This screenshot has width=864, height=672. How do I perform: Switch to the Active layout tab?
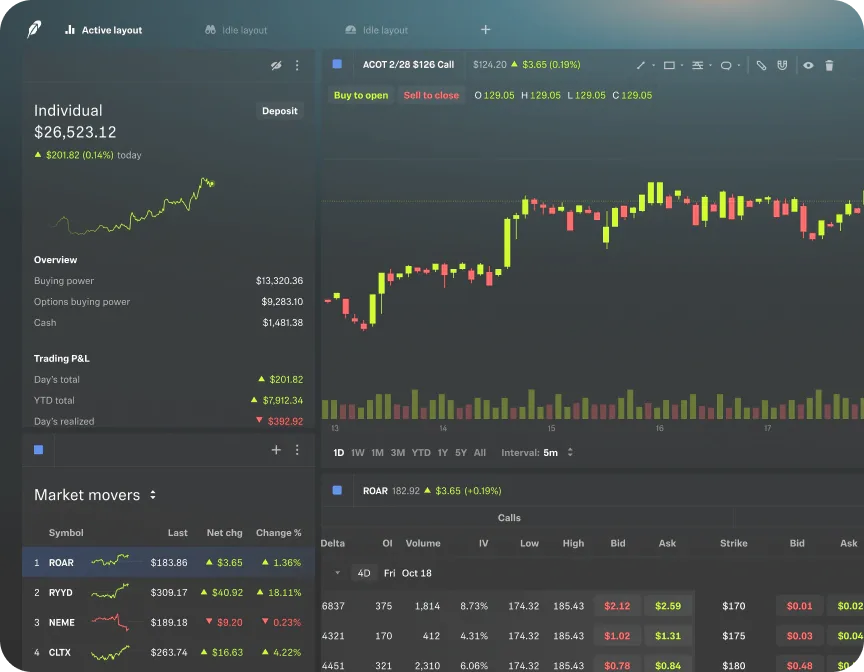click(x=104, y=30)
